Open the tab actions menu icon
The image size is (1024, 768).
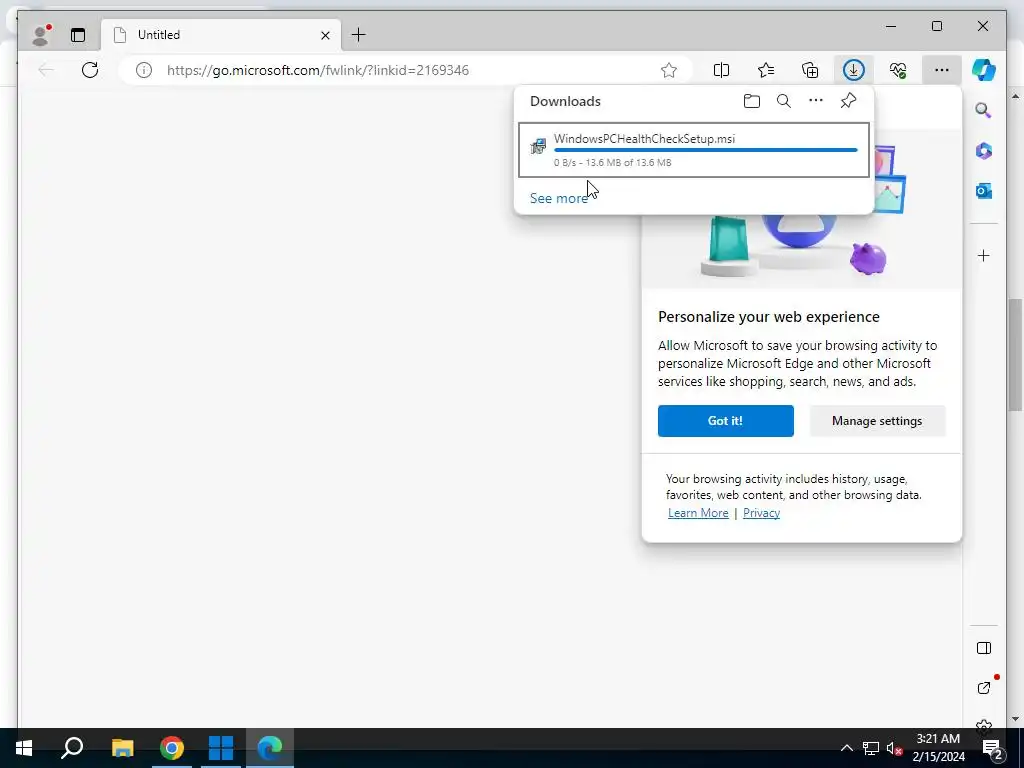78,35
